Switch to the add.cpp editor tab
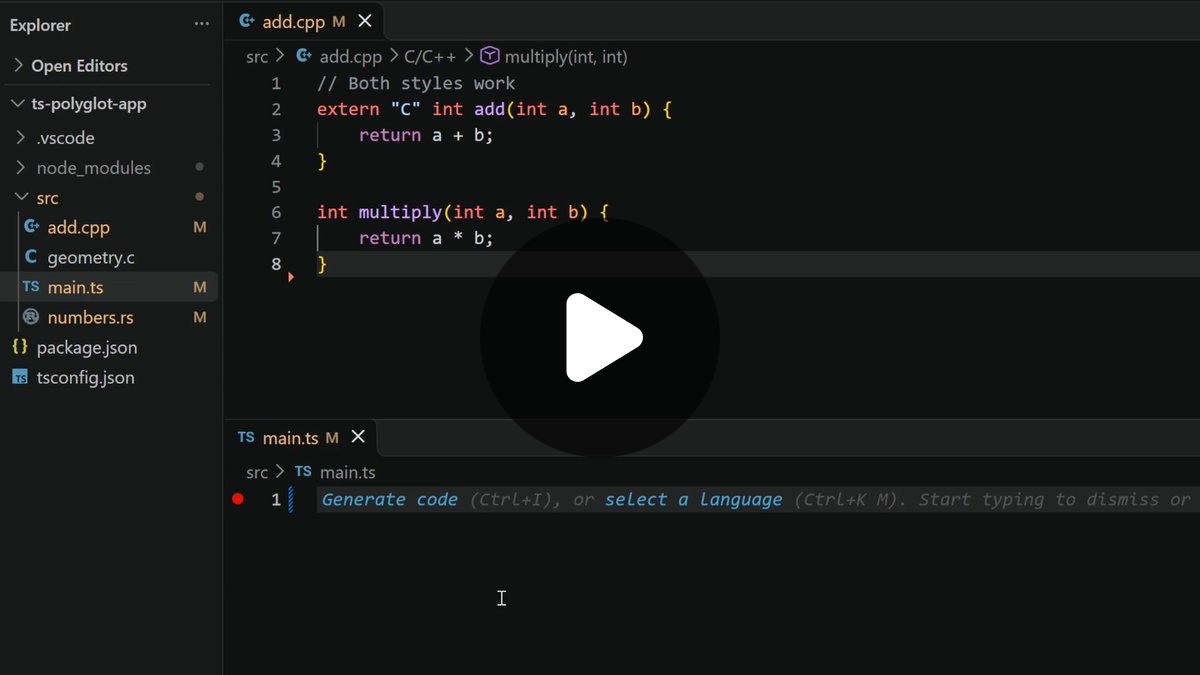Screen dimensions: 1200x675 point(303,21)
